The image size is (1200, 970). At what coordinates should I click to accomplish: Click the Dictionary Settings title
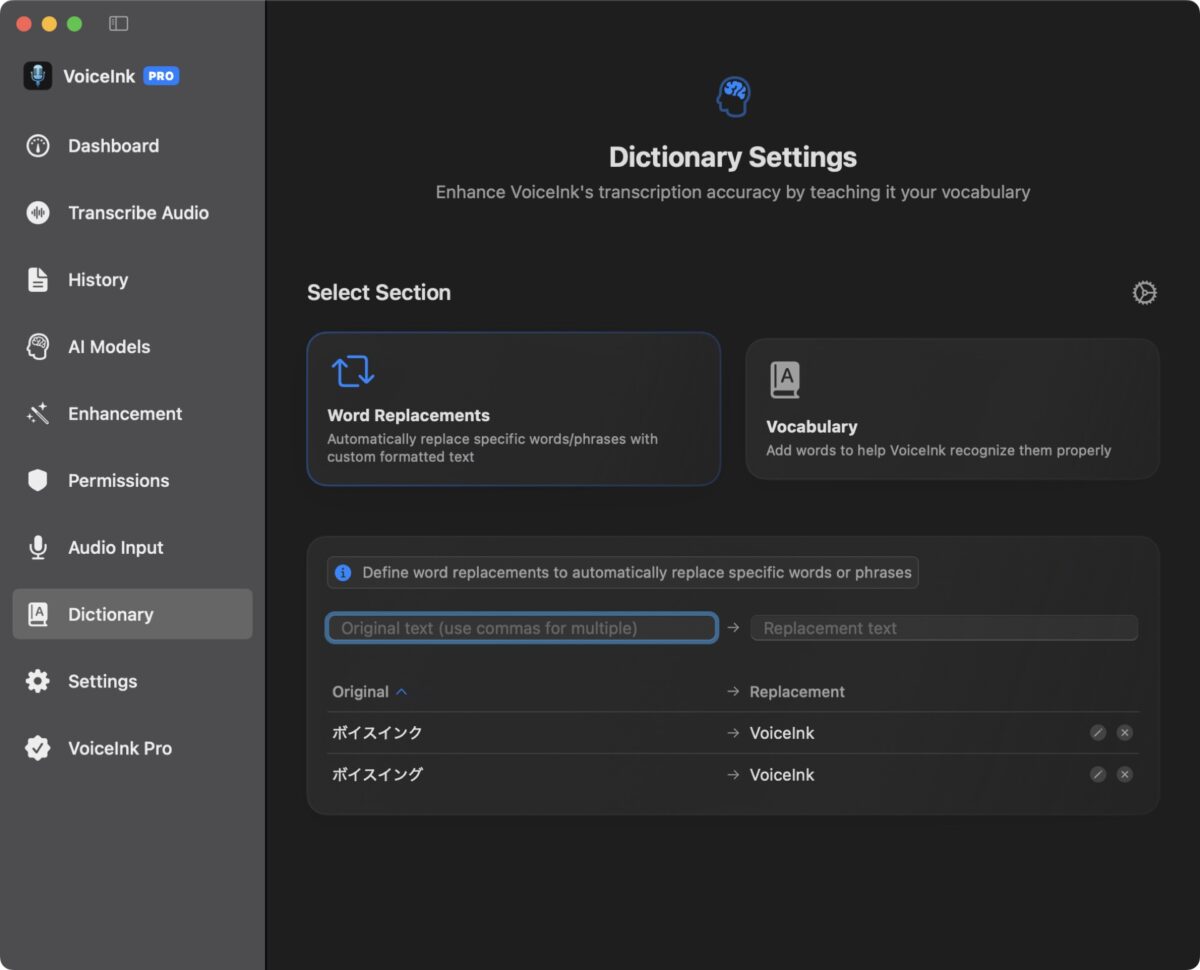coord(733,158)
